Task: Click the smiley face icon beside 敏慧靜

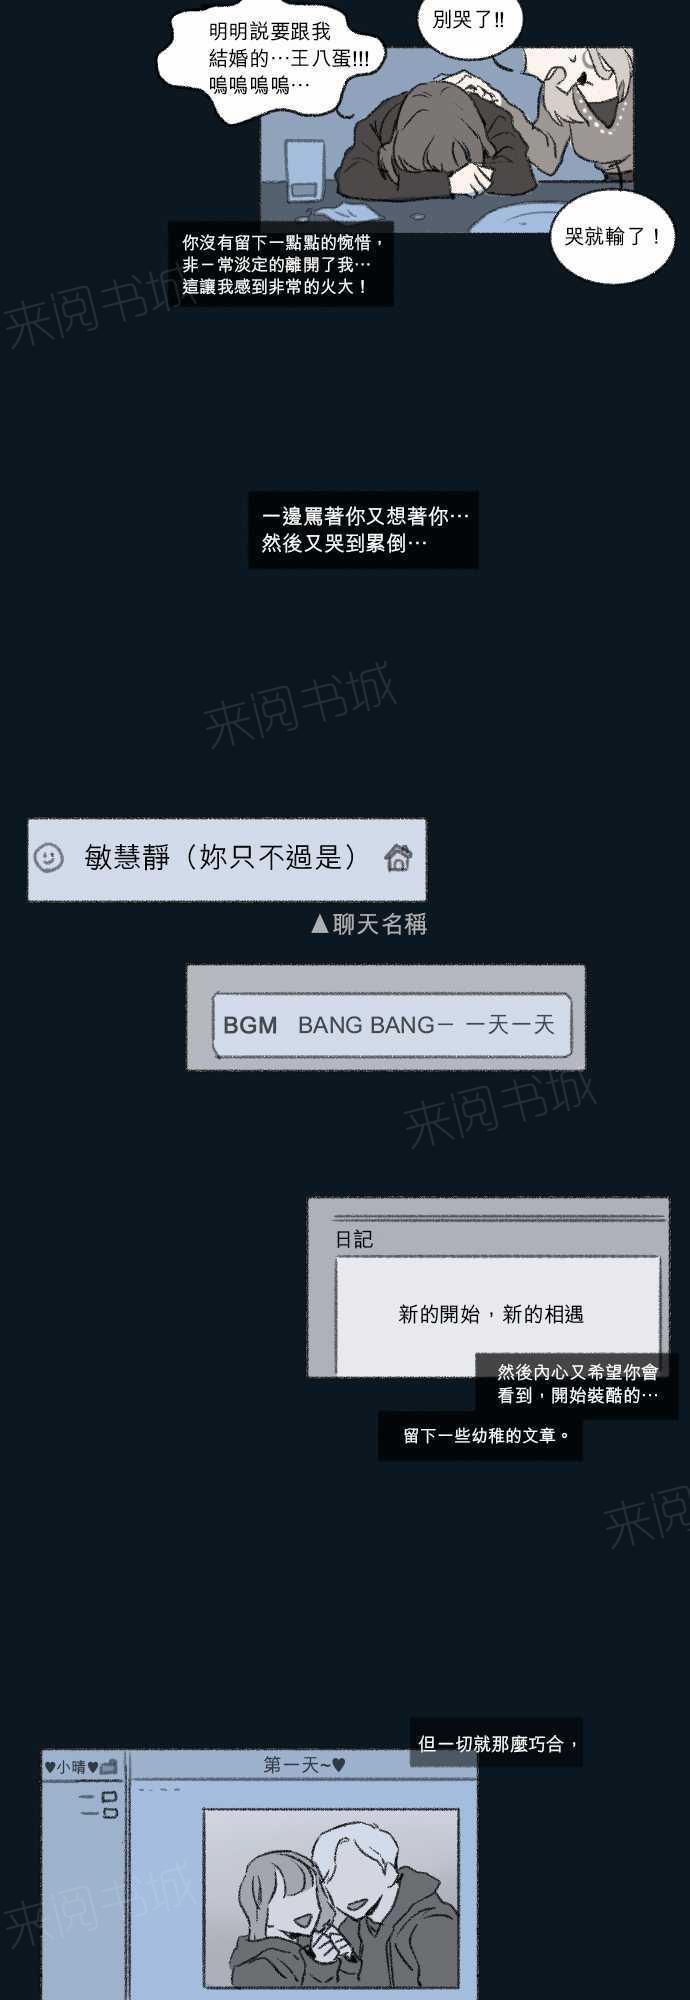Action: 48,857
